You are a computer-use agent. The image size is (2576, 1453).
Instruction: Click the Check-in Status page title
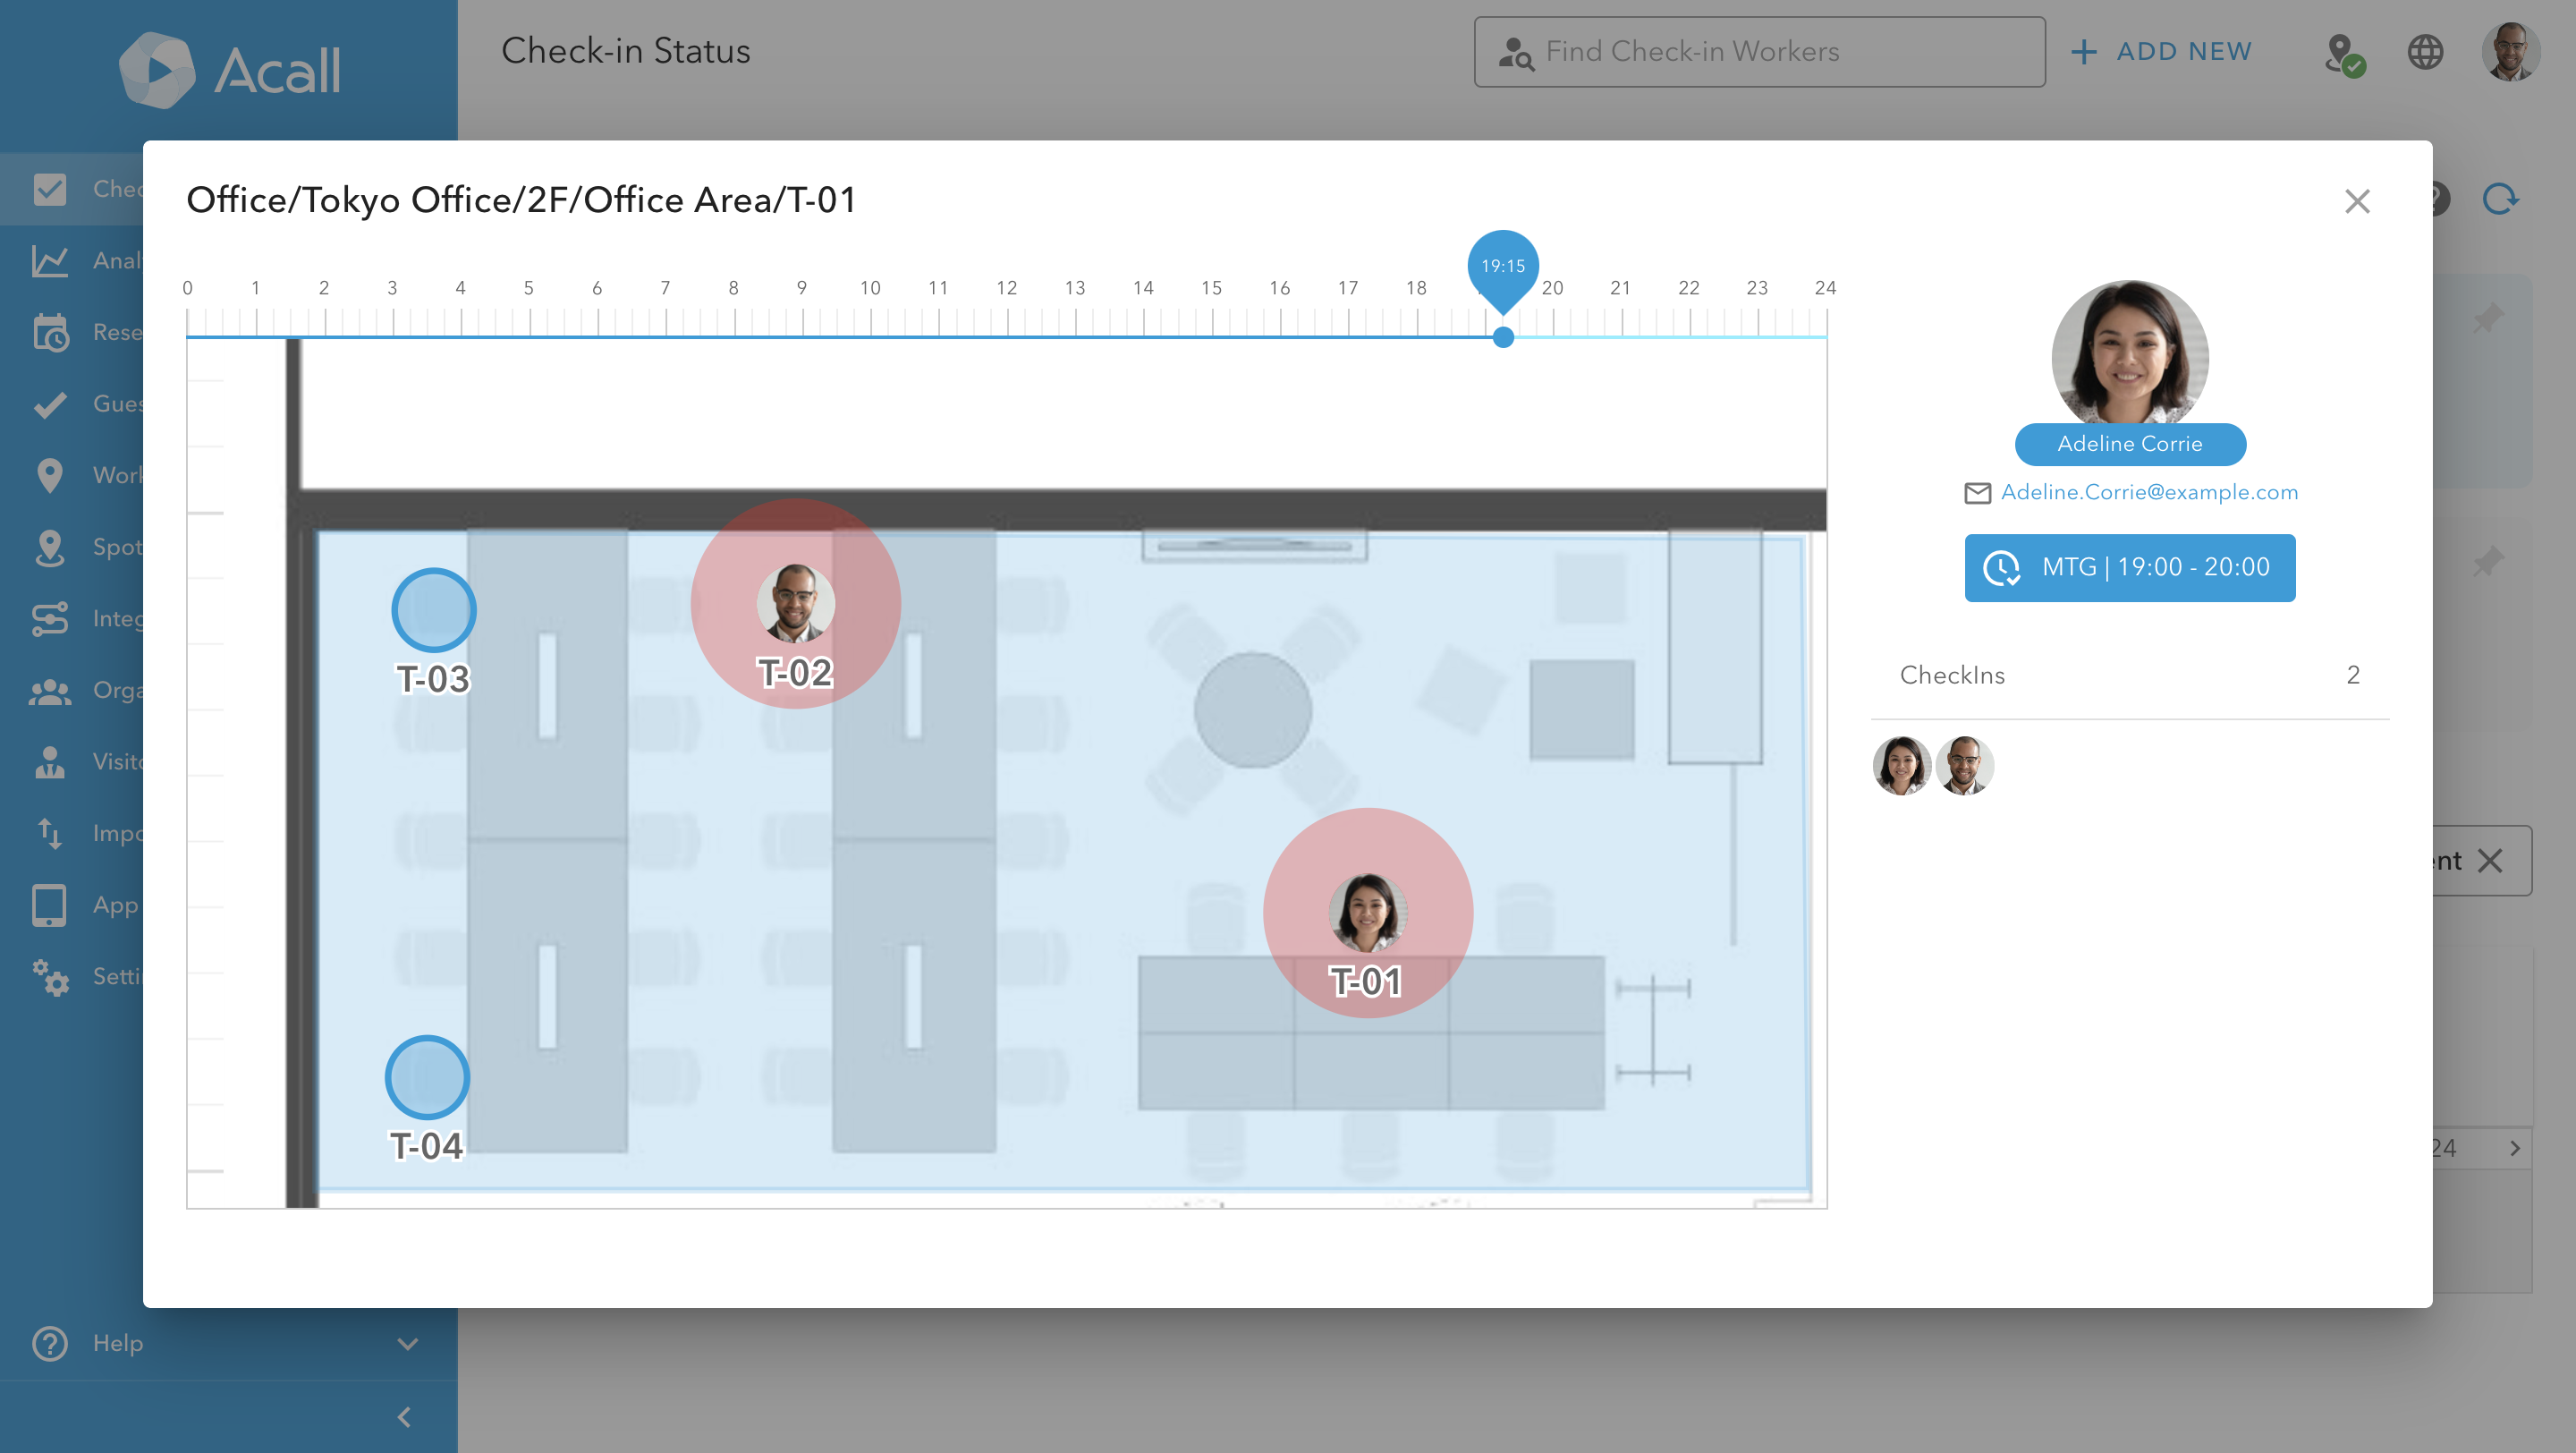click(x=626, y=51)
